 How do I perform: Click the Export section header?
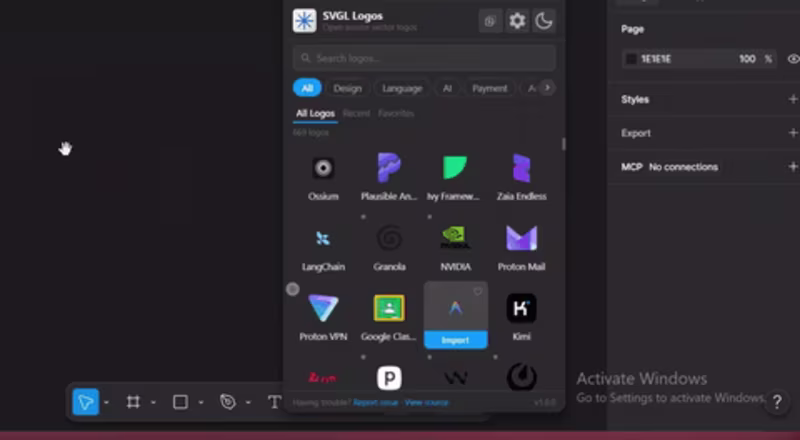[636, 133]
